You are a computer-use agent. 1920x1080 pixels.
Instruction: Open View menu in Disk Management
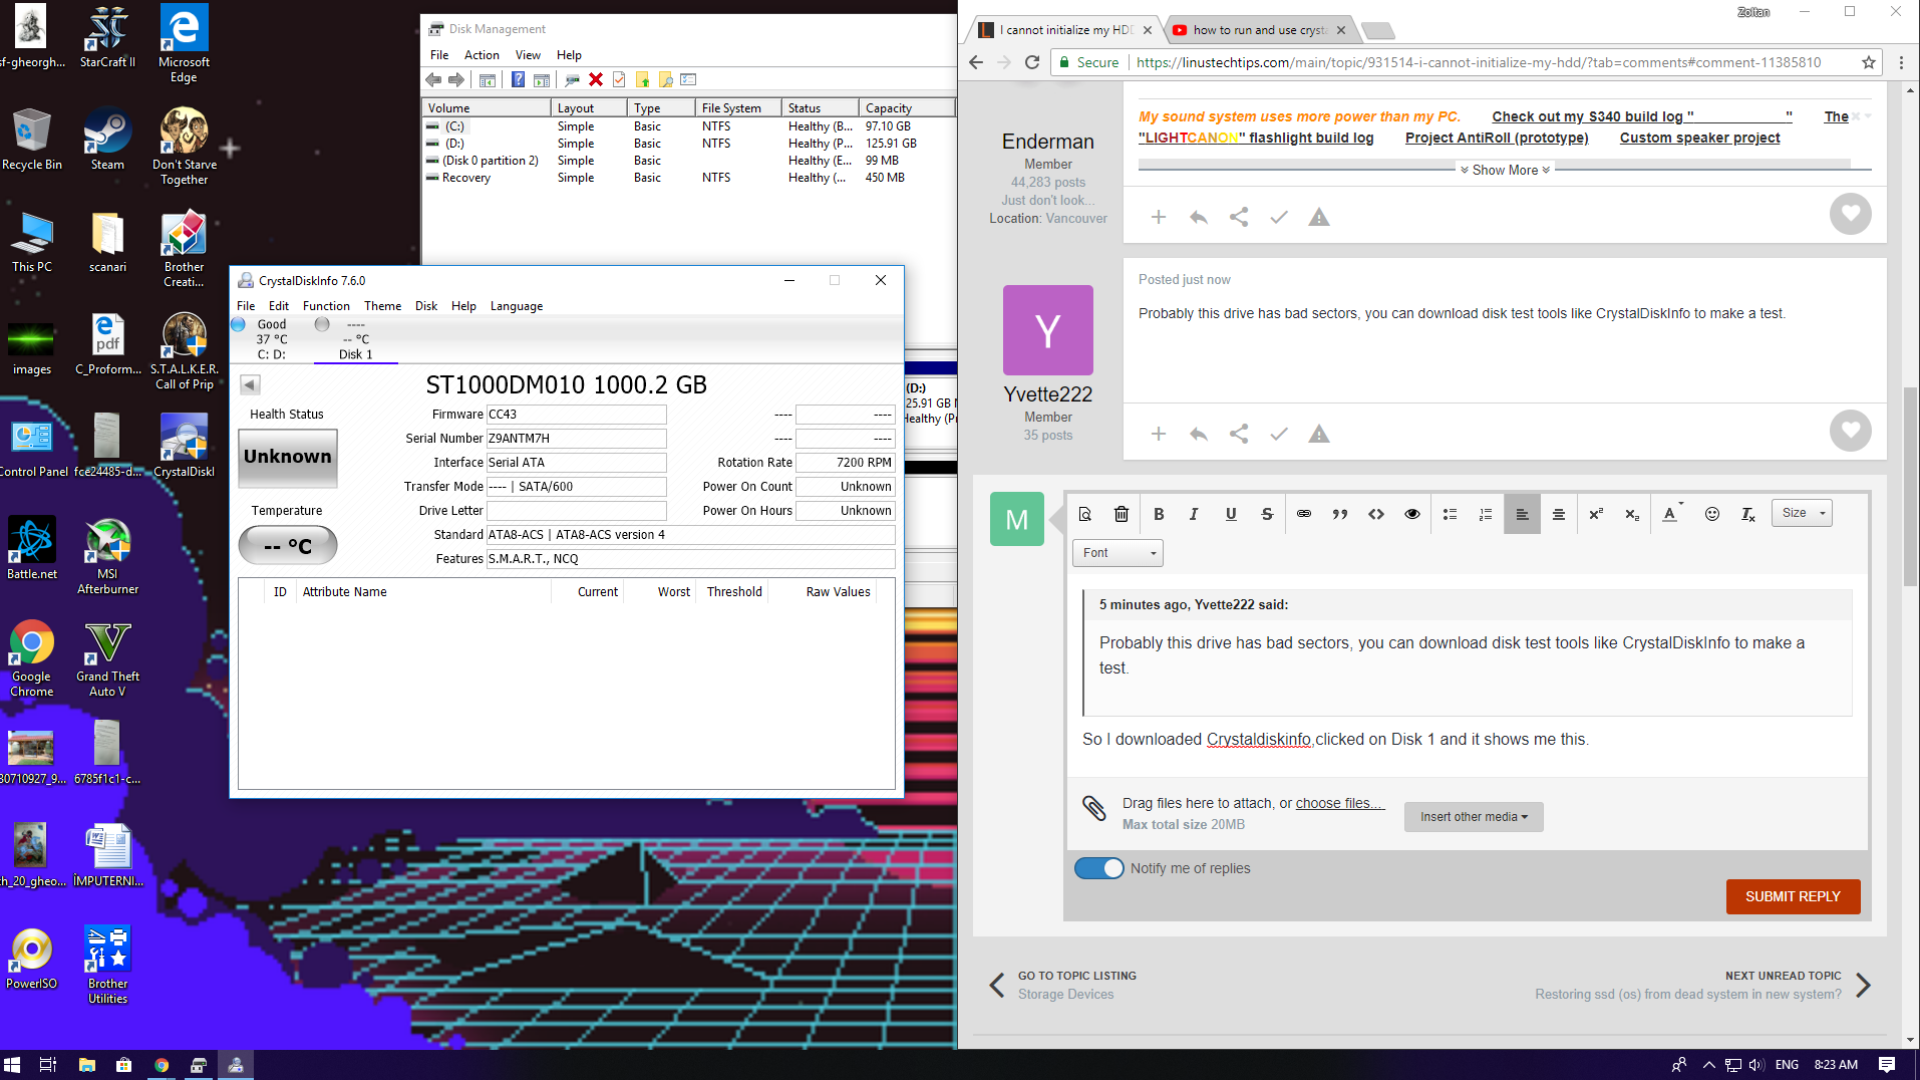click(x=527, y=55)
